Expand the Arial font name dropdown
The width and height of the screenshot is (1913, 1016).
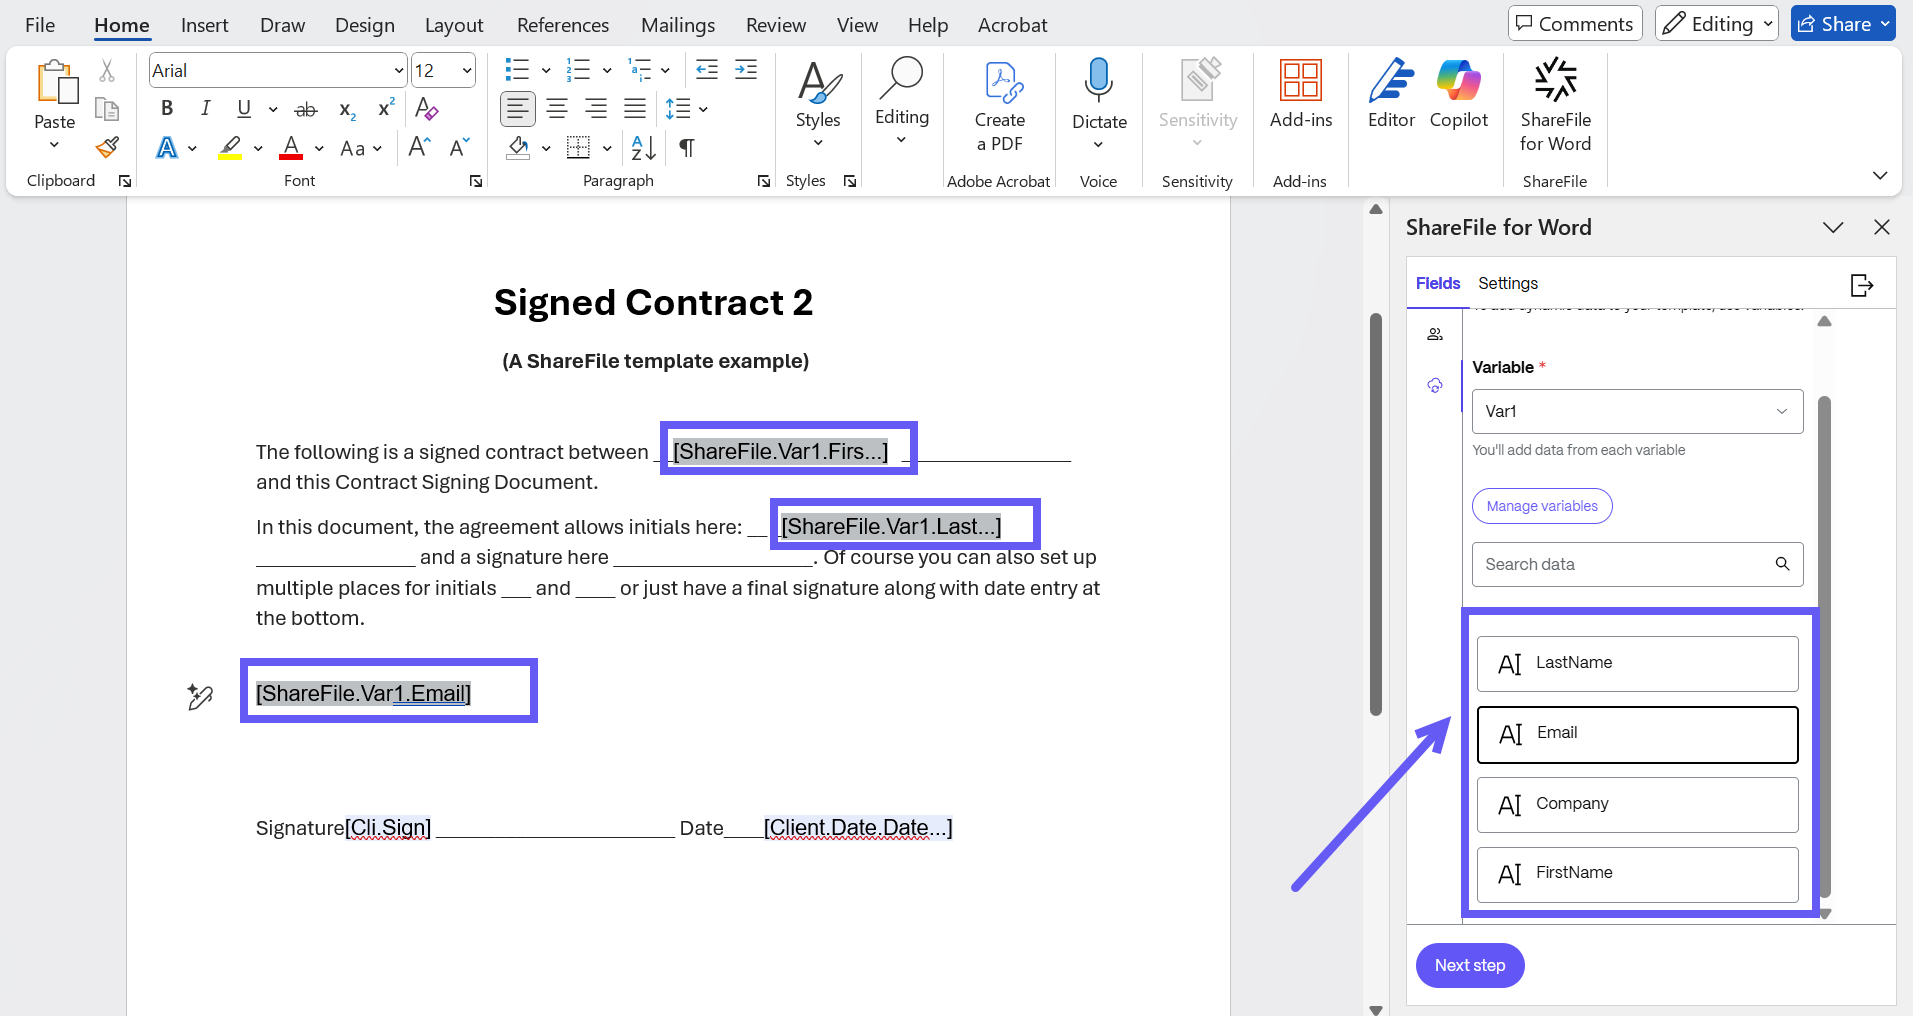point(399,70)
